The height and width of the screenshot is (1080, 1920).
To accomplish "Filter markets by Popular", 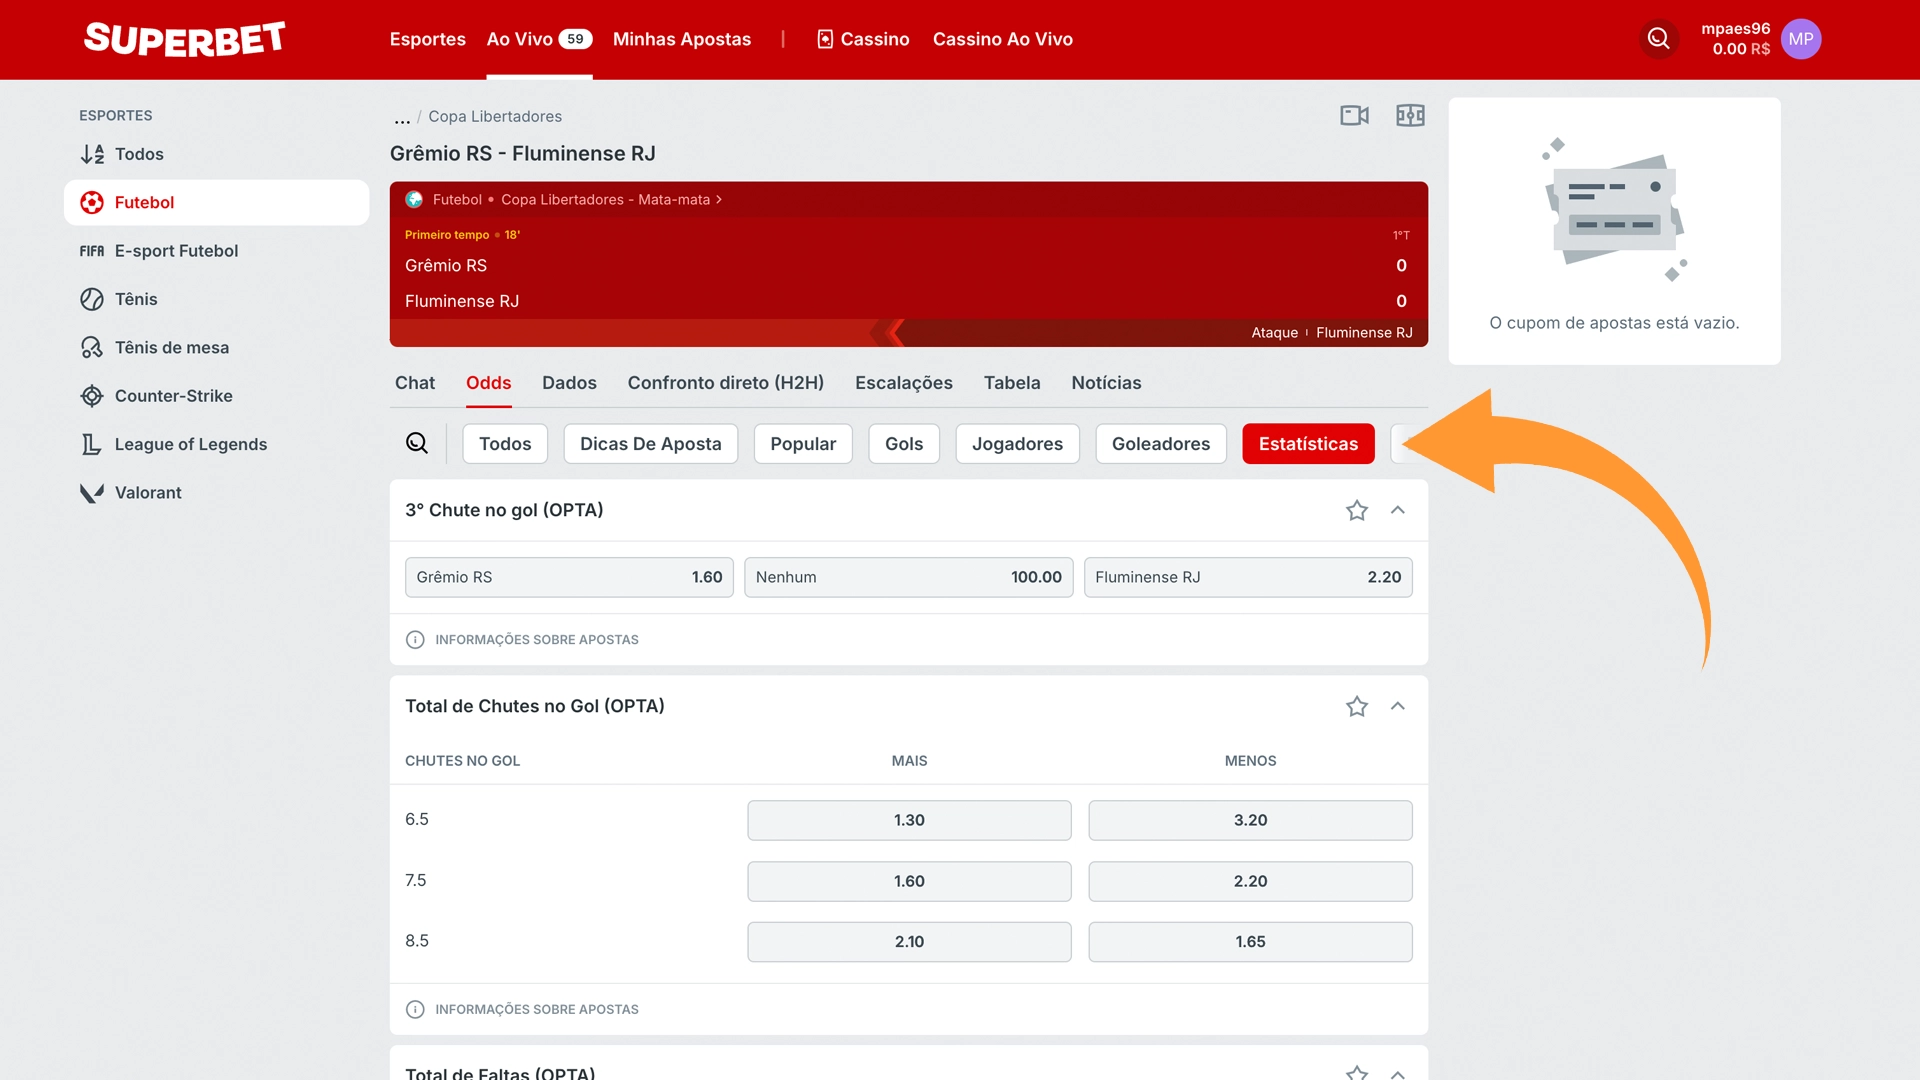I will pos(803,444).
